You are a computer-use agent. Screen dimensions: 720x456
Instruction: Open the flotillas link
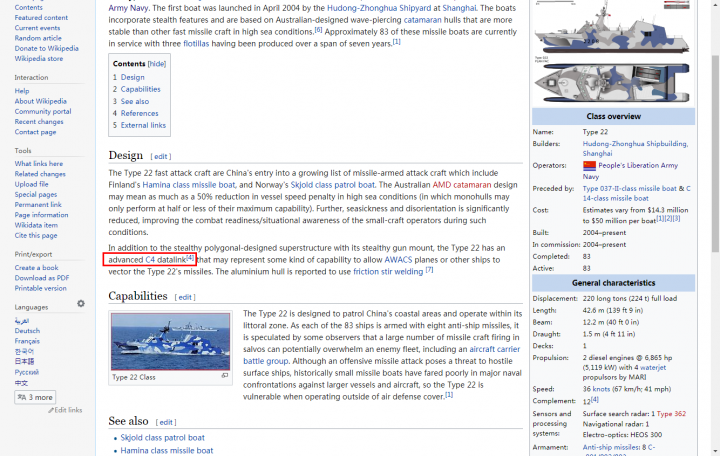(196, 44)
